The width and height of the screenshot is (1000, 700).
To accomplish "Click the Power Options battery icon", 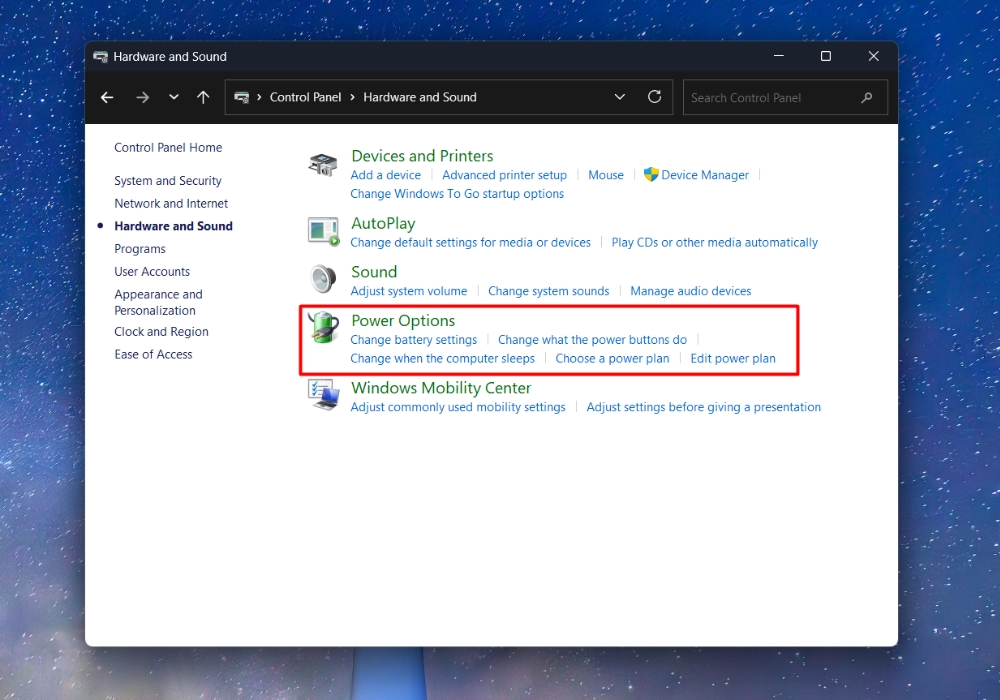I will point(323,327).
